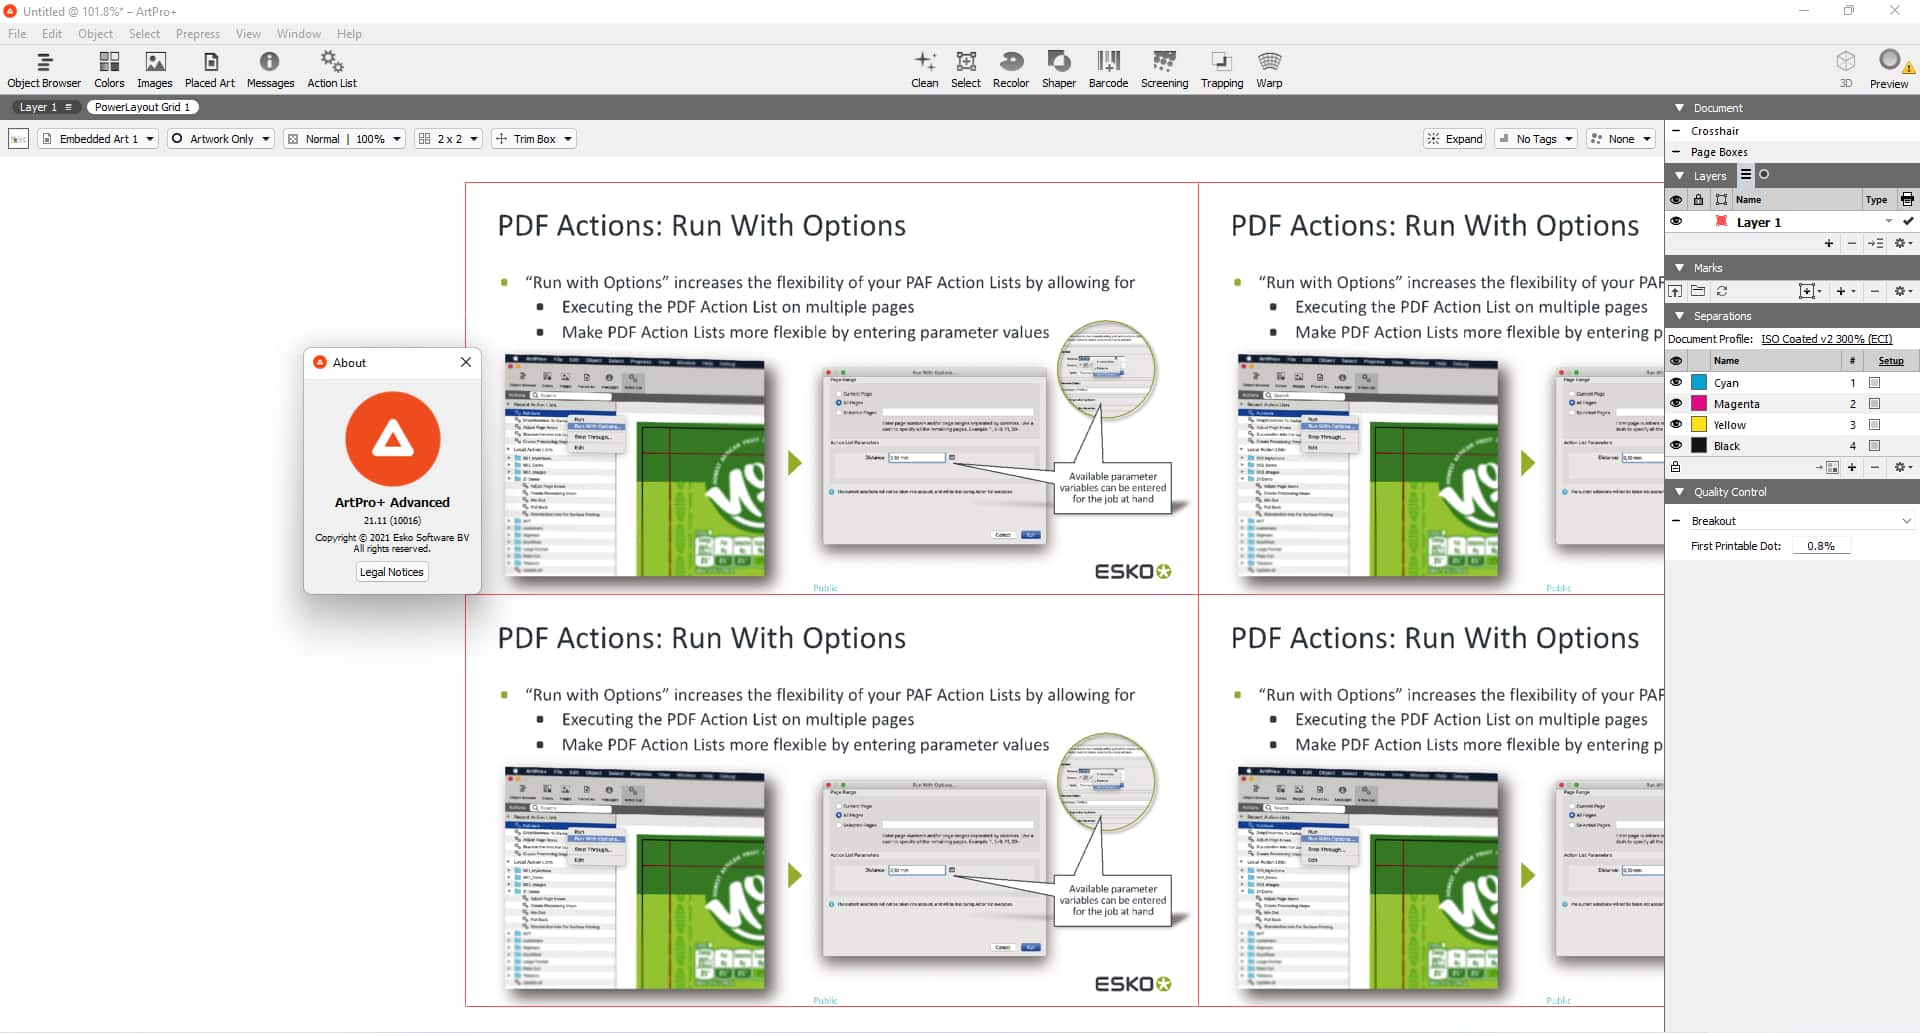Collapse the Quality Control panel
The image size is (1920, 1033).
click(1680, 492)
